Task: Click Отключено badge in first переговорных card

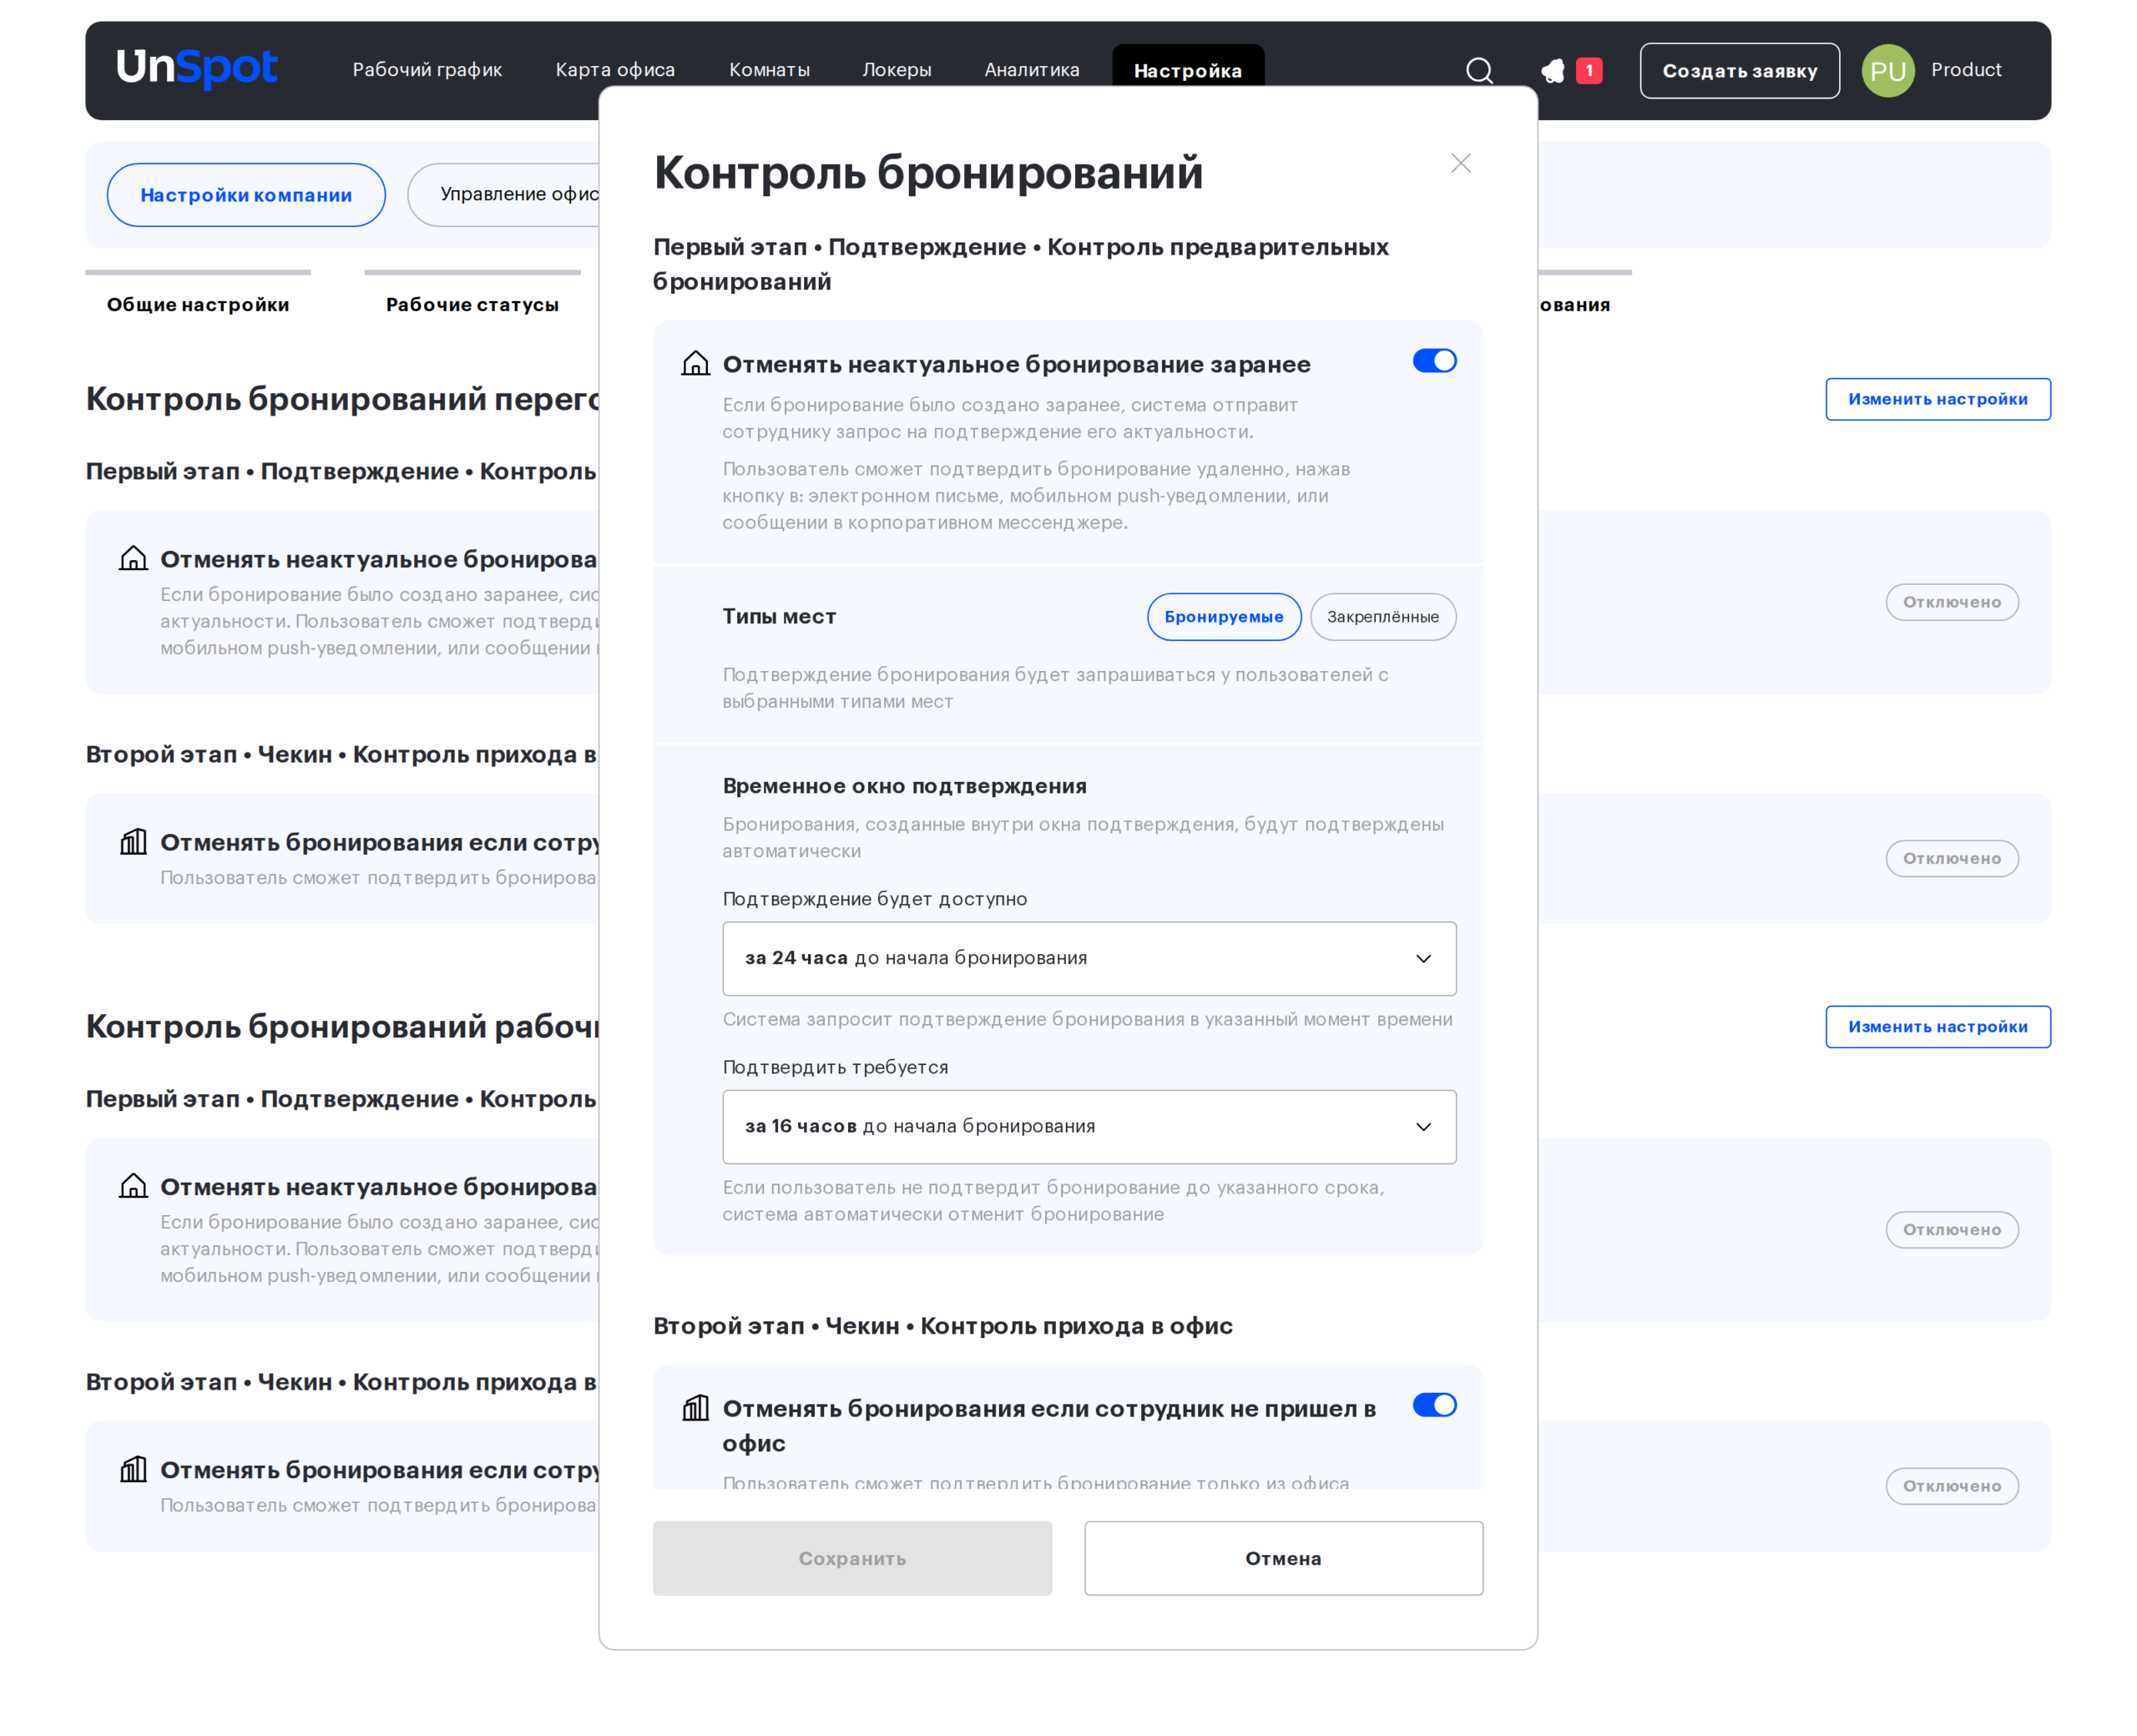Action: click(x=1951, y=602)
